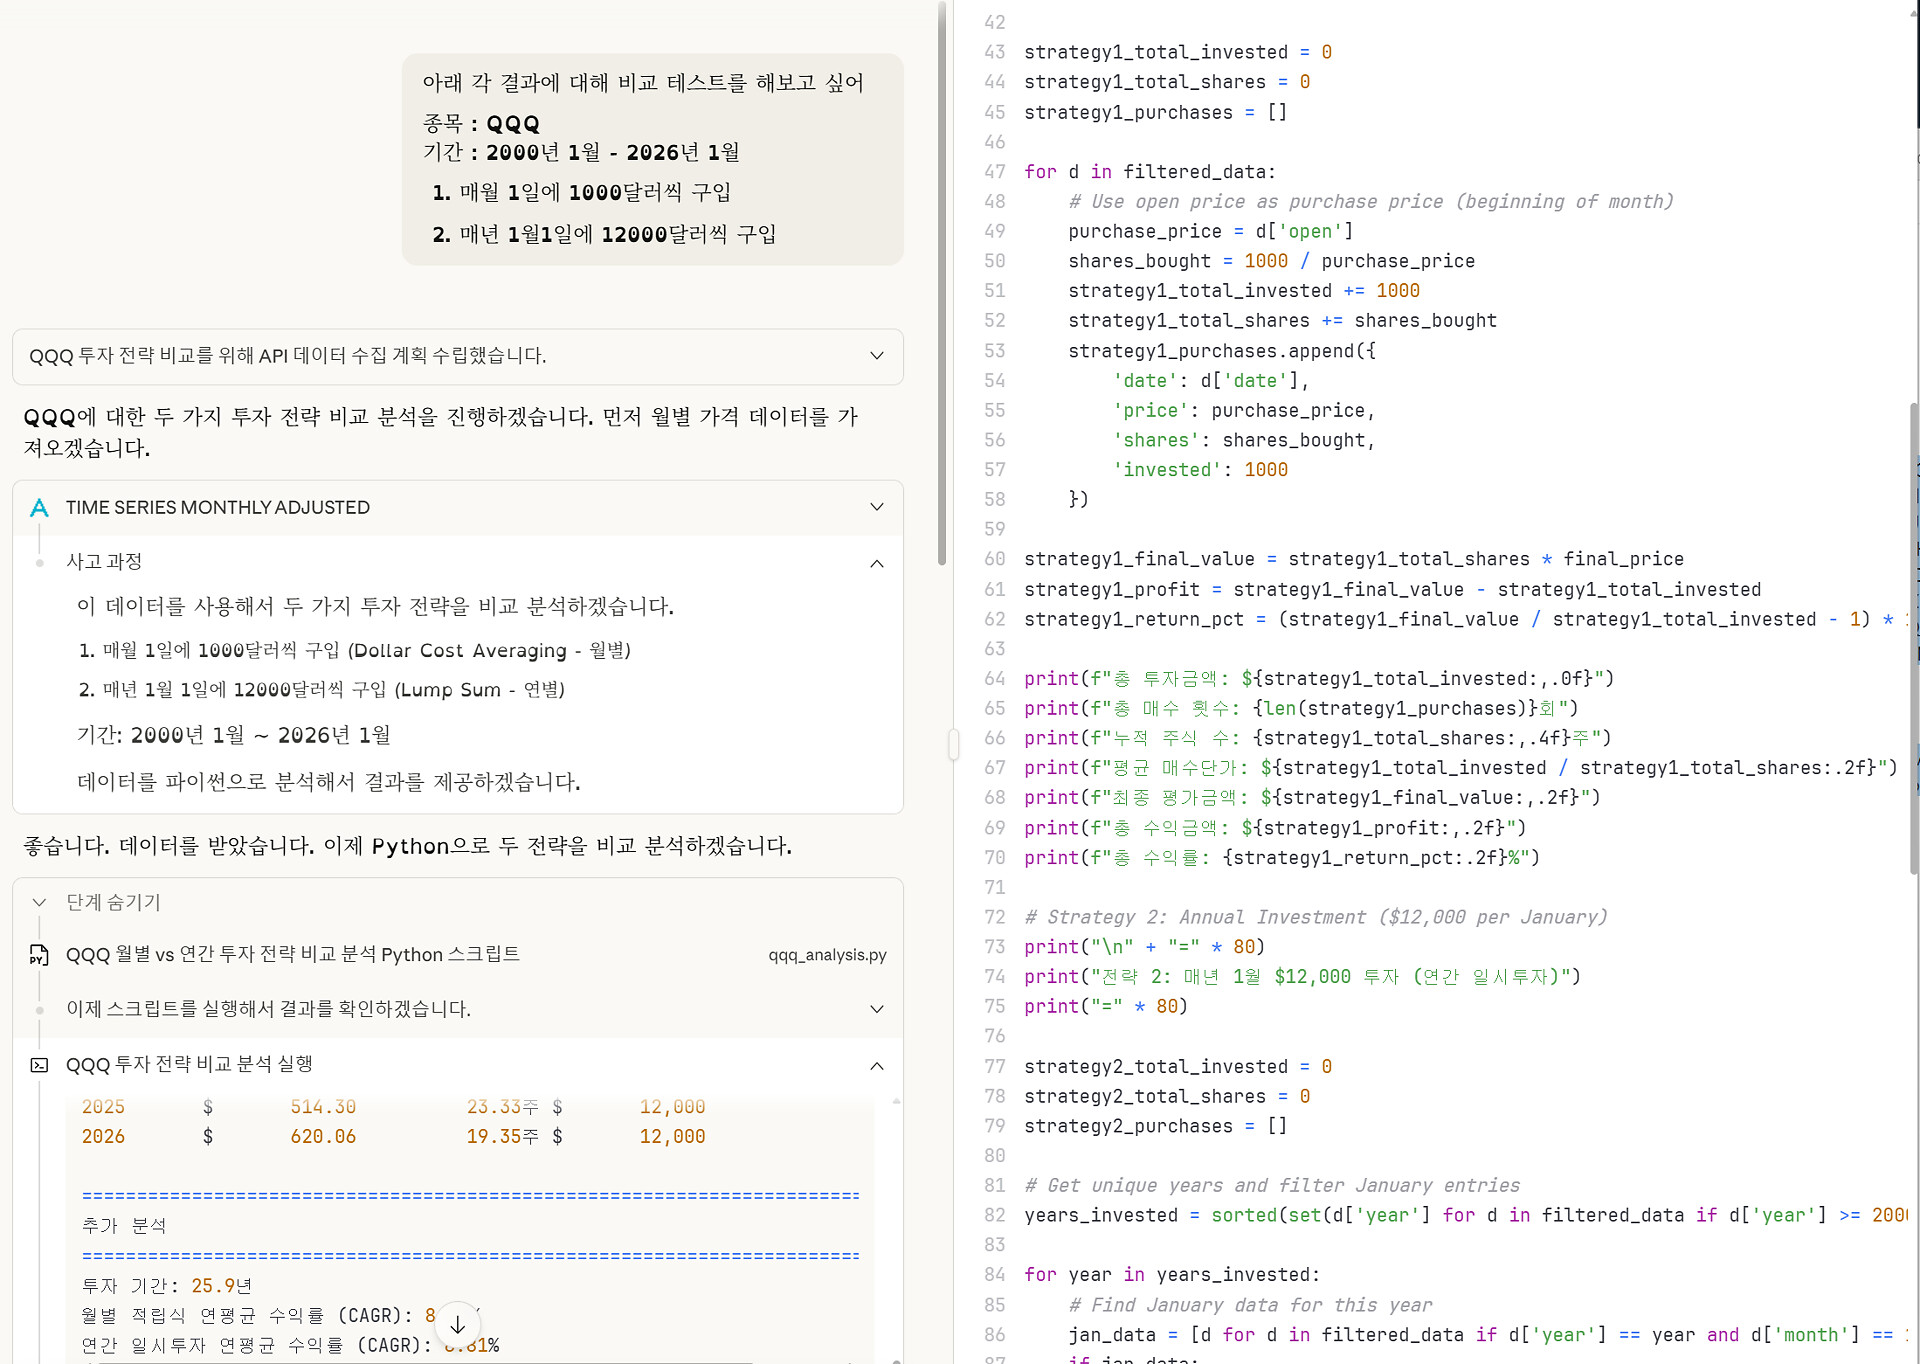
Task: Collapse the 단계 숨기기 steps chevron
Action: (x=39, y=902)
